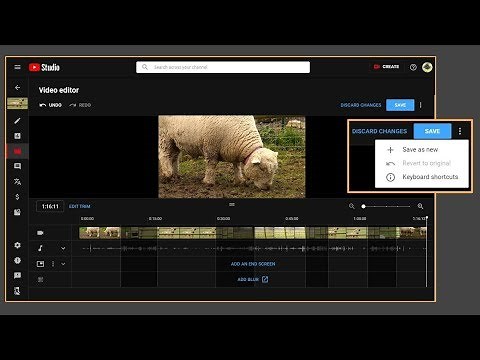This screenshot has height=360, width=480.
Task: Open Monetization dollar icon
Action: [x=17, y=197]
